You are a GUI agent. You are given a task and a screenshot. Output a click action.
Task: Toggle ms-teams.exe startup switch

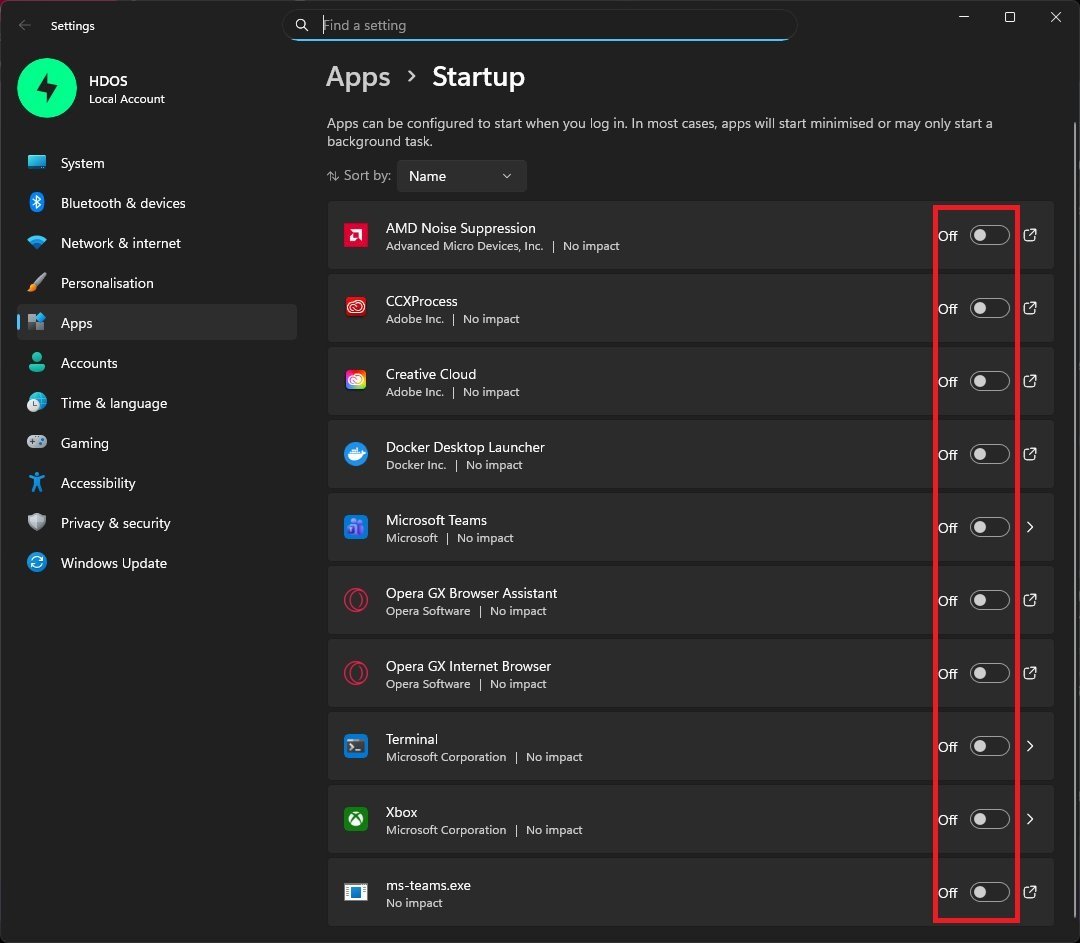[989, 893]
